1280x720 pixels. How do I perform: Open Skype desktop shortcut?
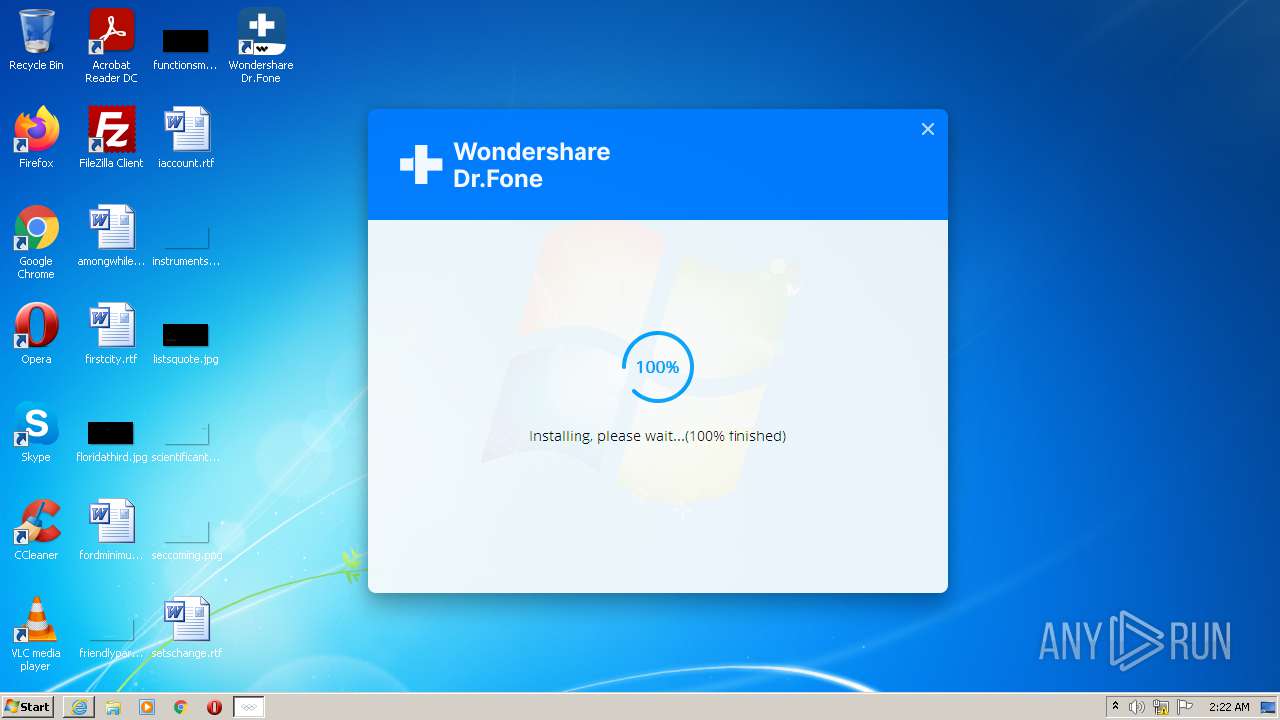pyautogui.click(x=36, y=432)
